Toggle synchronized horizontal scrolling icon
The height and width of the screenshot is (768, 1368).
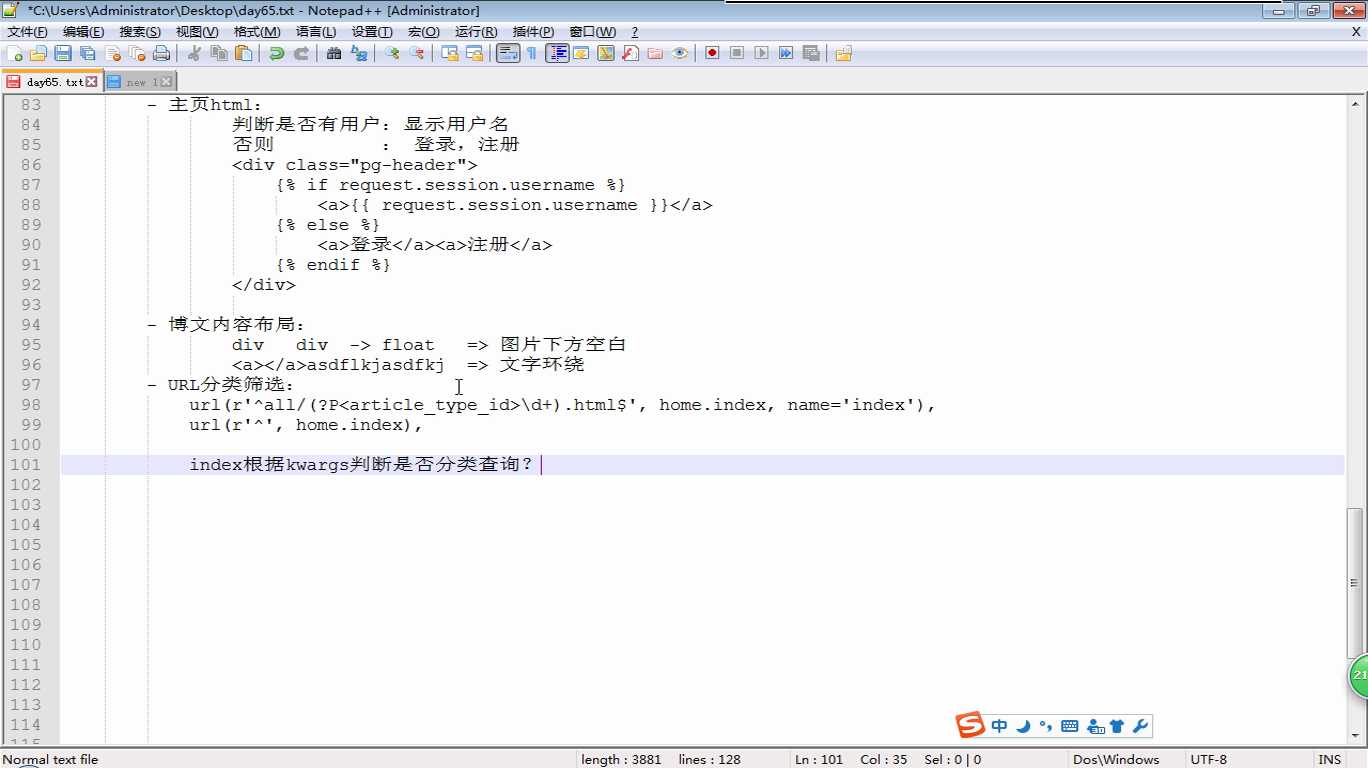[x=474, y=53]
